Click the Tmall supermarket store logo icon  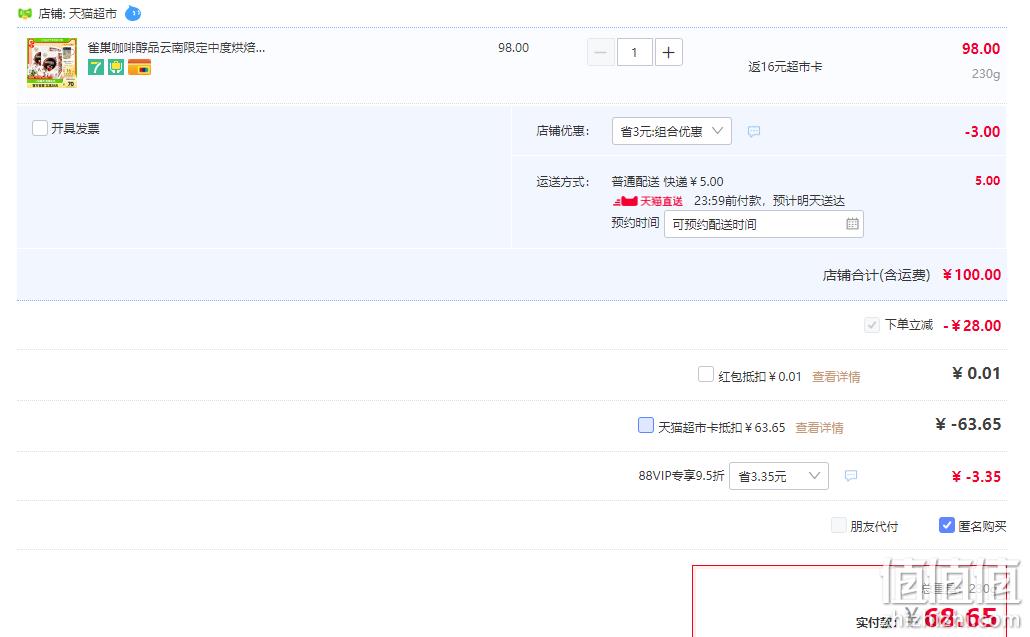25,13
